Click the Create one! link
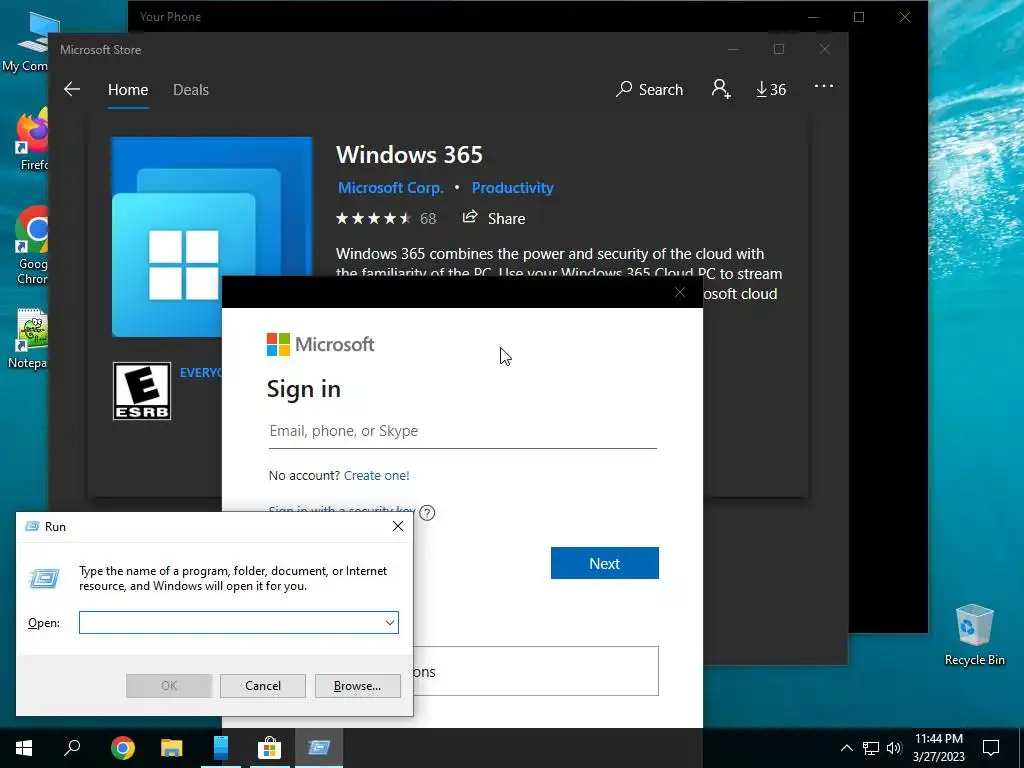The width and height of the screenshot is (1024, 768). 377,475
